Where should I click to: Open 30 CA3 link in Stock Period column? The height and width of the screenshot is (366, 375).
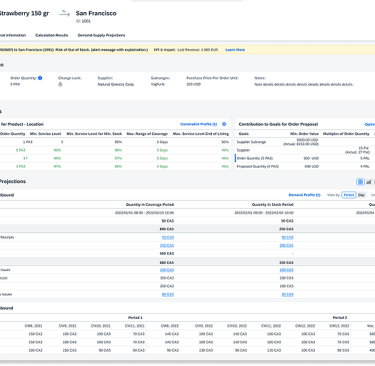point(287,294)
